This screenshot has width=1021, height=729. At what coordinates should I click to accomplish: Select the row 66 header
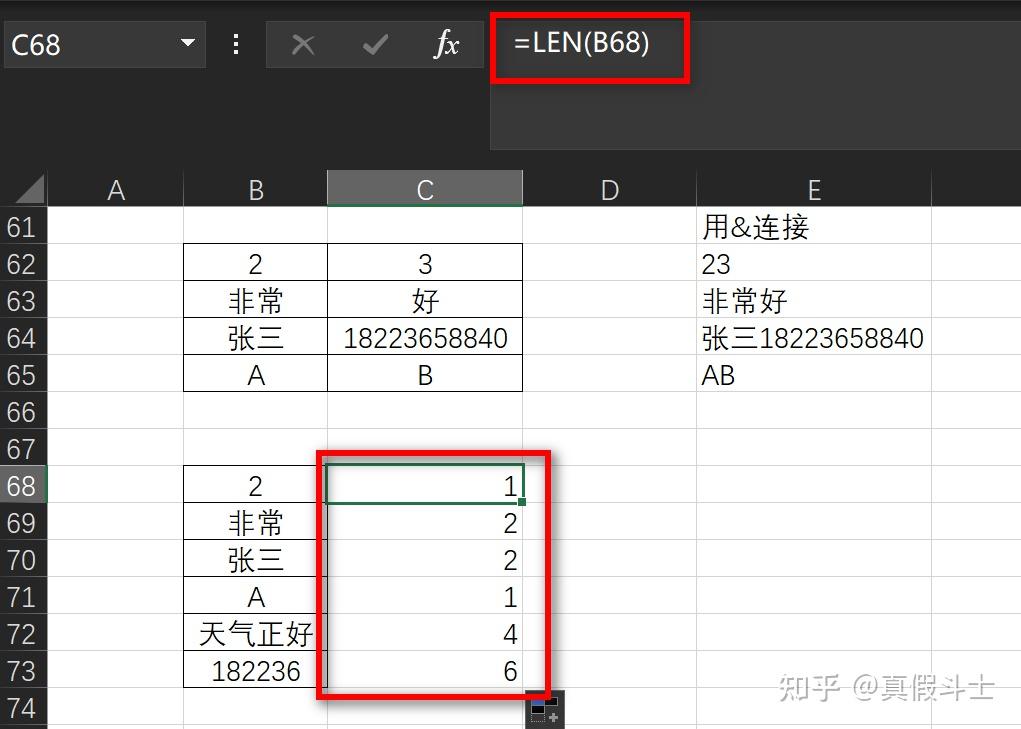[x=23, y=411]
